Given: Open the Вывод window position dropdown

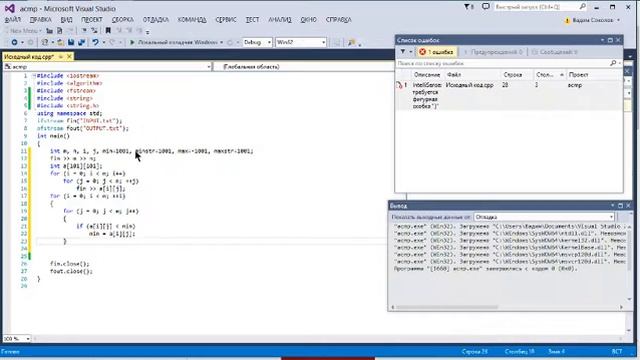Looking at the screenshot, I should click(612, 205).
